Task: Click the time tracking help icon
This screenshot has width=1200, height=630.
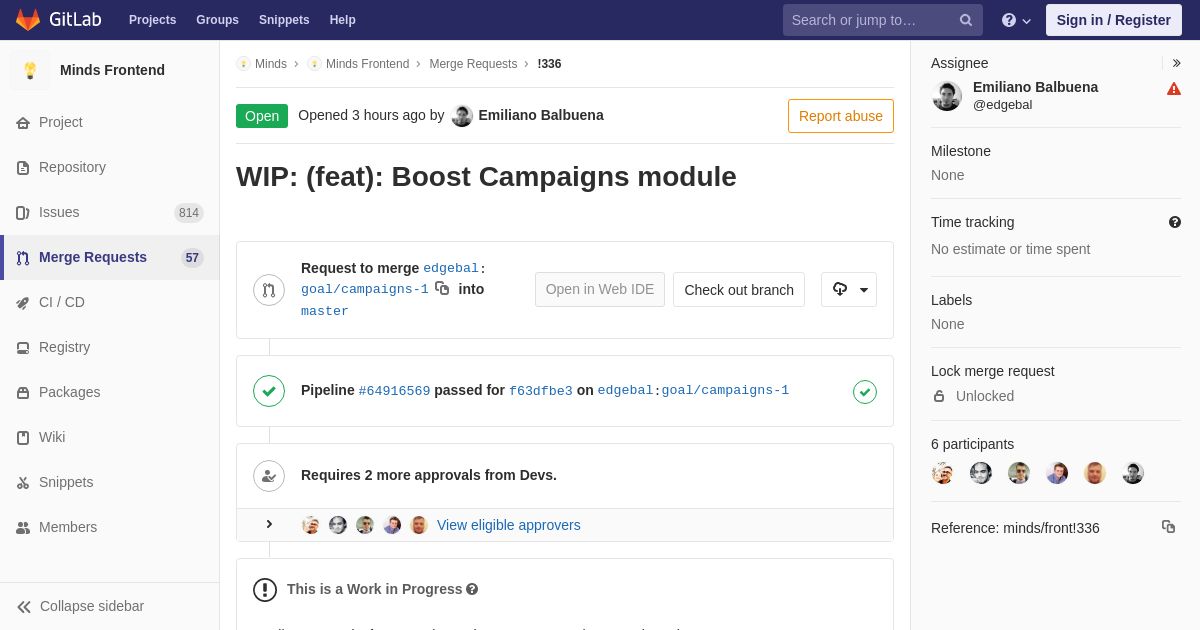Action: [x=1175, y=222]
